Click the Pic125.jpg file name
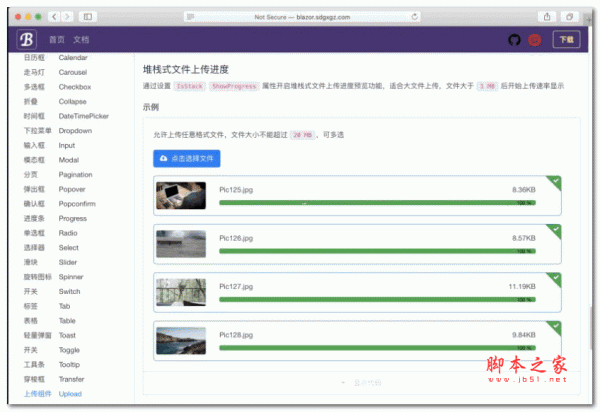 pyautogui.click(x=236, y=190)
